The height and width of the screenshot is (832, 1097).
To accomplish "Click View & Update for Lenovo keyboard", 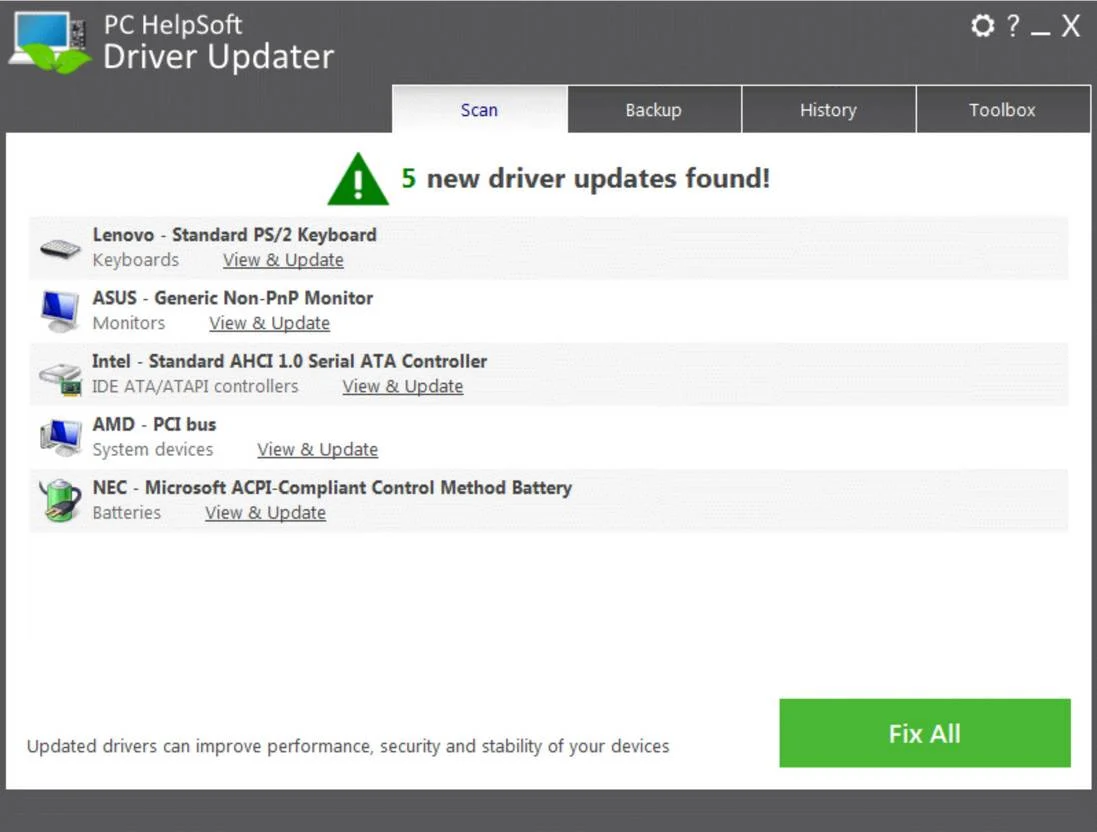I will pos(283,260).
